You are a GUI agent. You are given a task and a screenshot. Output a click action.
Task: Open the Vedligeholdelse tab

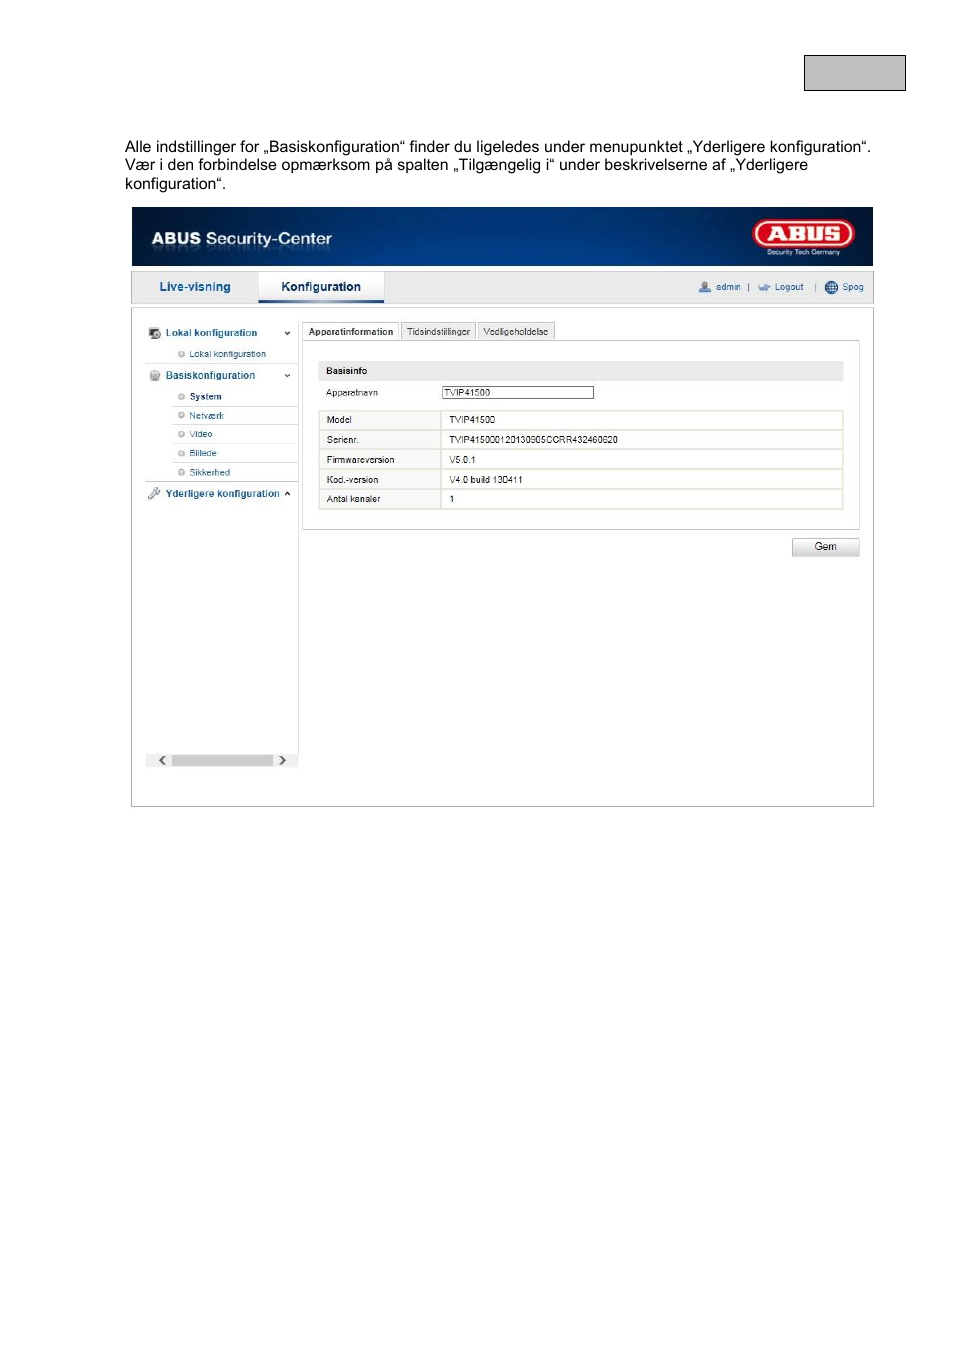[x=516, y=331]
